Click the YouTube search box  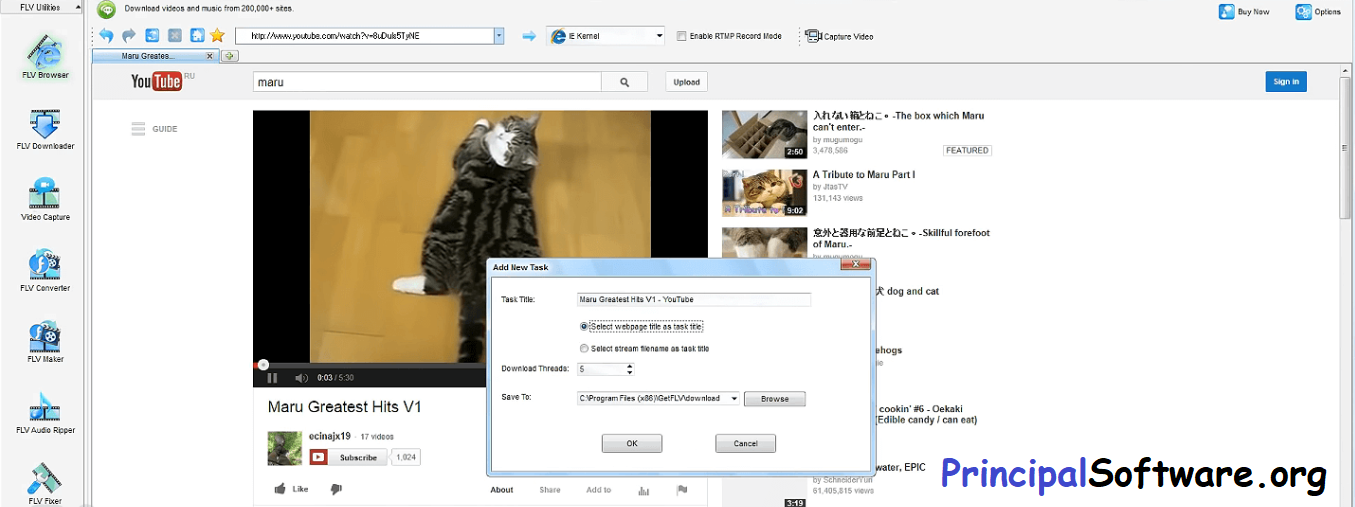pyautogui.click(x=428, y=83)
